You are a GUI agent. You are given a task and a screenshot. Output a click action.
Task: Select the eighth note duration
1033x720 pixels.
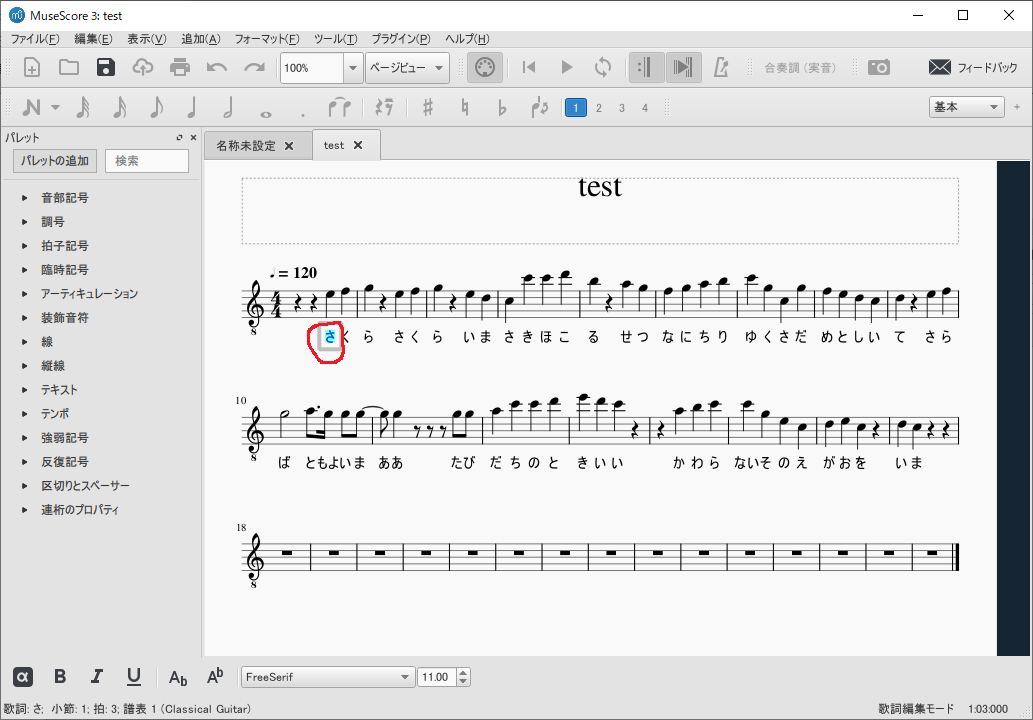pos(156,107)
